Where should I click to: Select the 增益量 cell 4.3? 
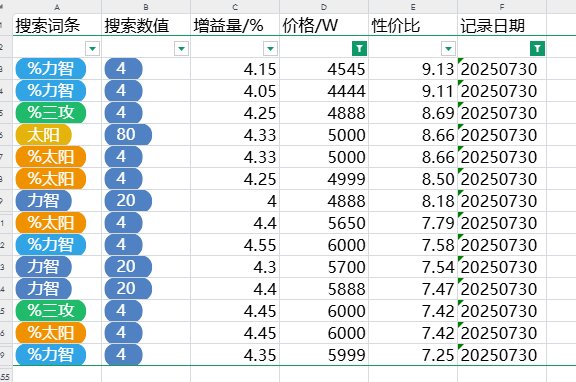[x=235, y=267]
